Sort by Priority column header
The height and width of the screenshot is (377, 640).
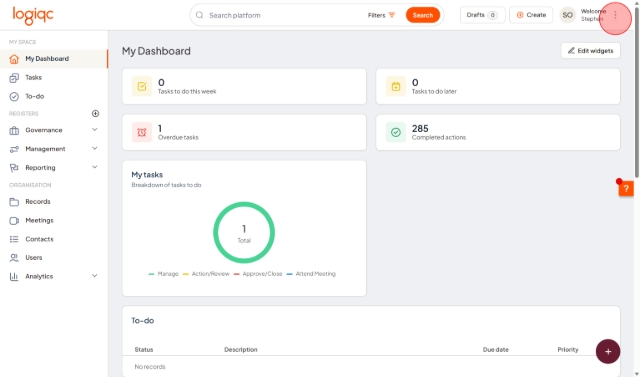click(x=568, y=350)
